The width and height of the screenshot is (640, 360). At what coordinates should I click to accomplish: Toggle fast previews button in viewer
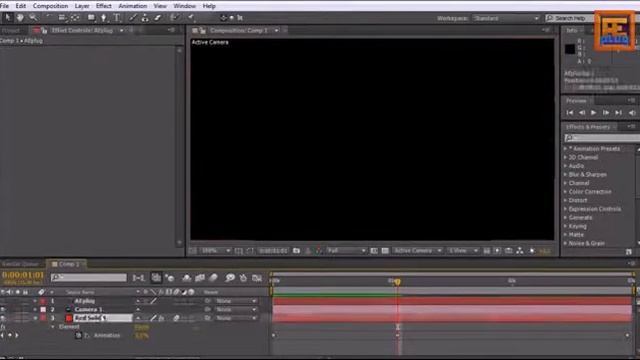click(x=498, y=251)
